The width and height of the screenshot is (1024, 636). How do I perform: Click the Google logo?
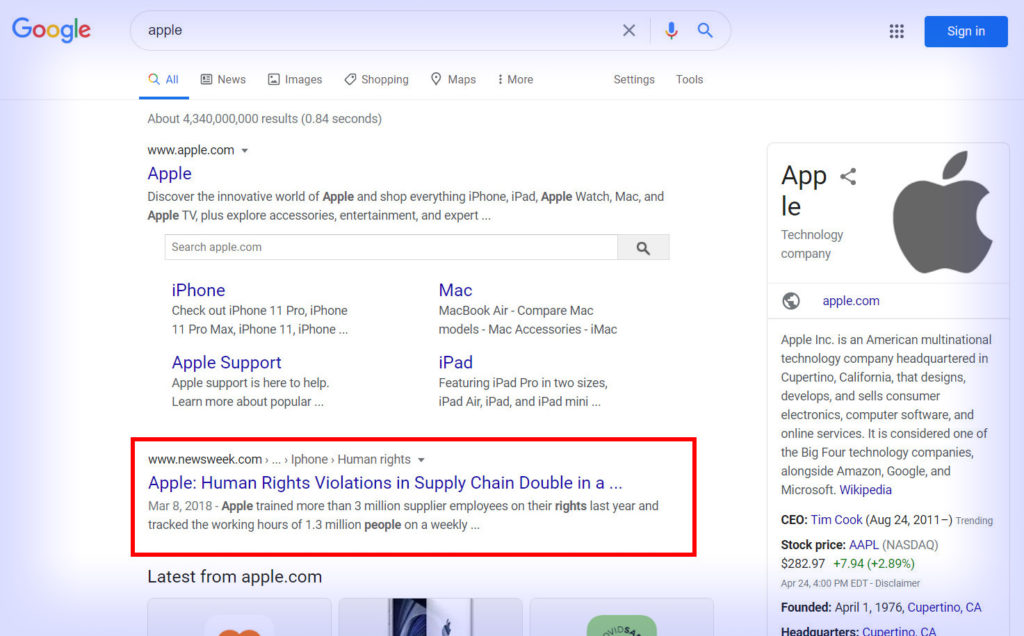[51, 30]
